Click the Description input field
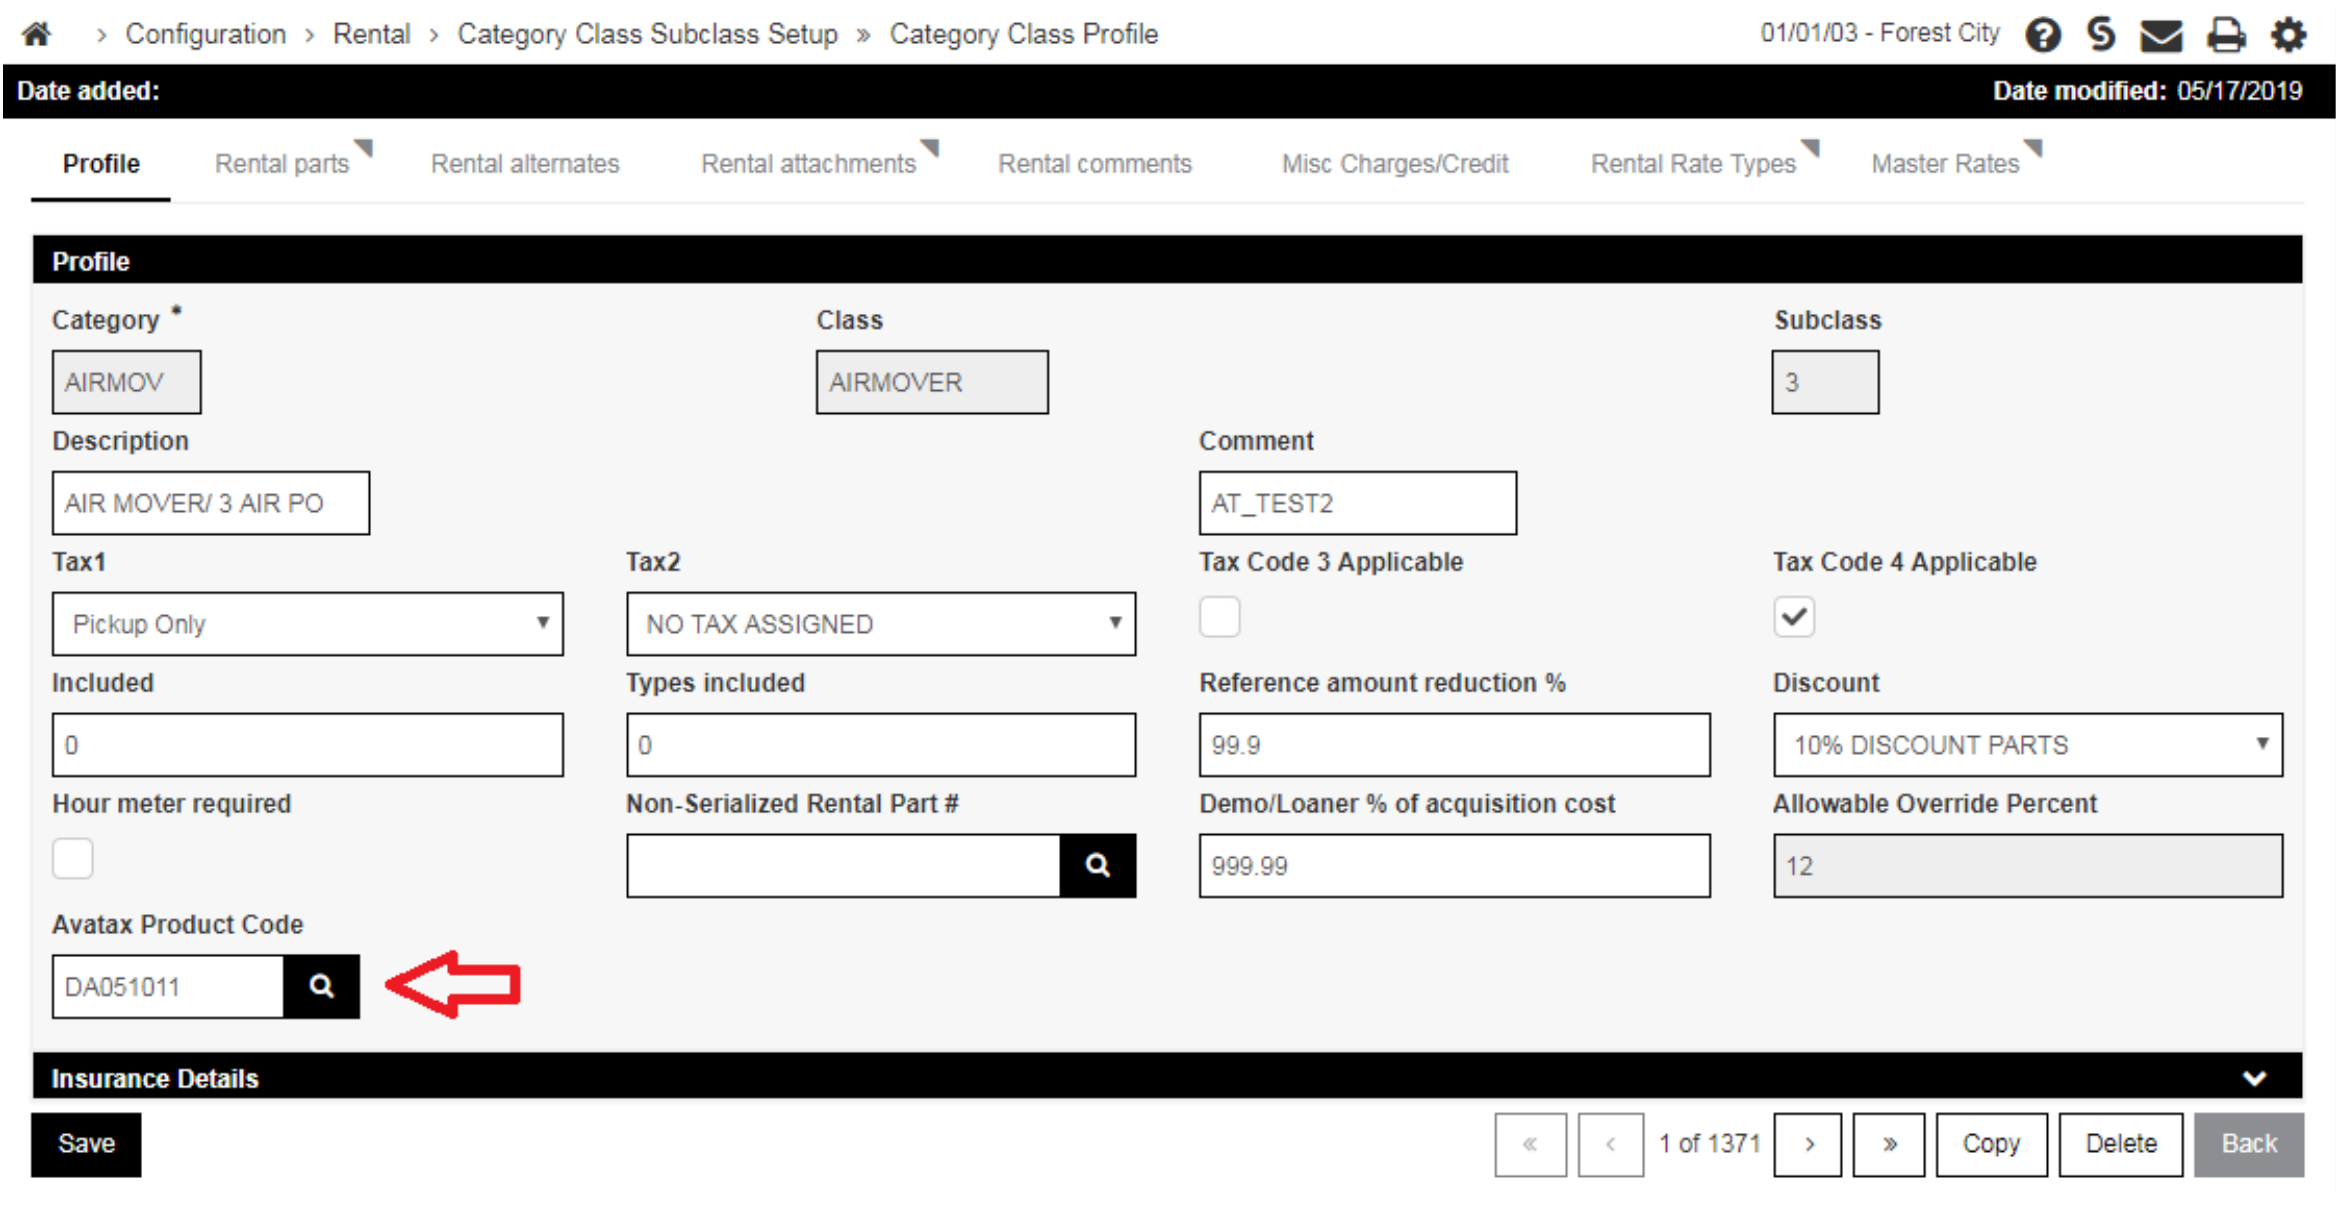Image resolution: width=2336 pixels, height=1213 pixels. click(211, 503)
